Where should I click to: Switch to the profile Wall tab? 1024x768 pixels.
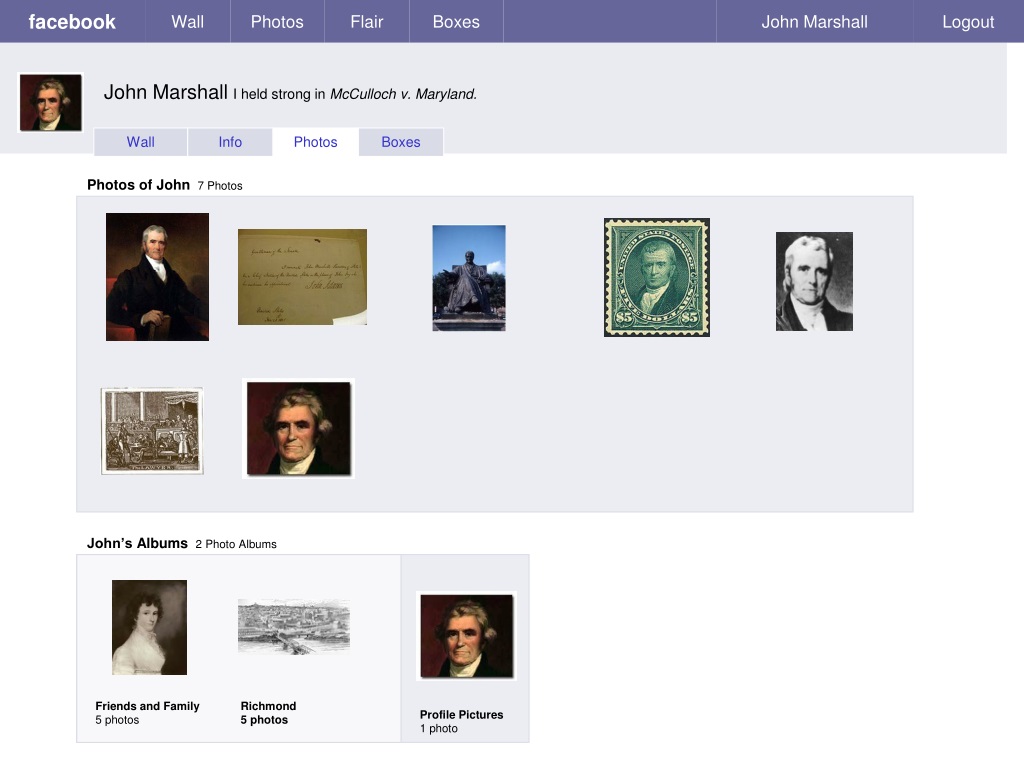click(140, 142)
